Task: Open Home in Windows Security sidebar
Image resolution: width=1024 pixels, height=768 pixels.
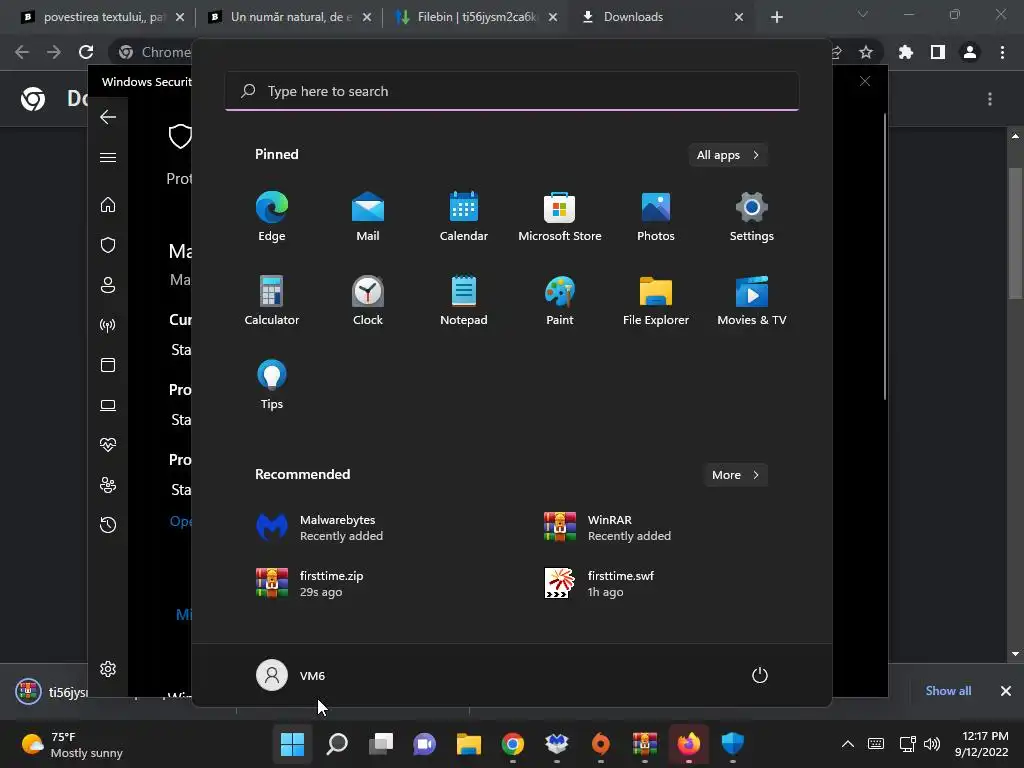Action: click(x=108, y=204)
